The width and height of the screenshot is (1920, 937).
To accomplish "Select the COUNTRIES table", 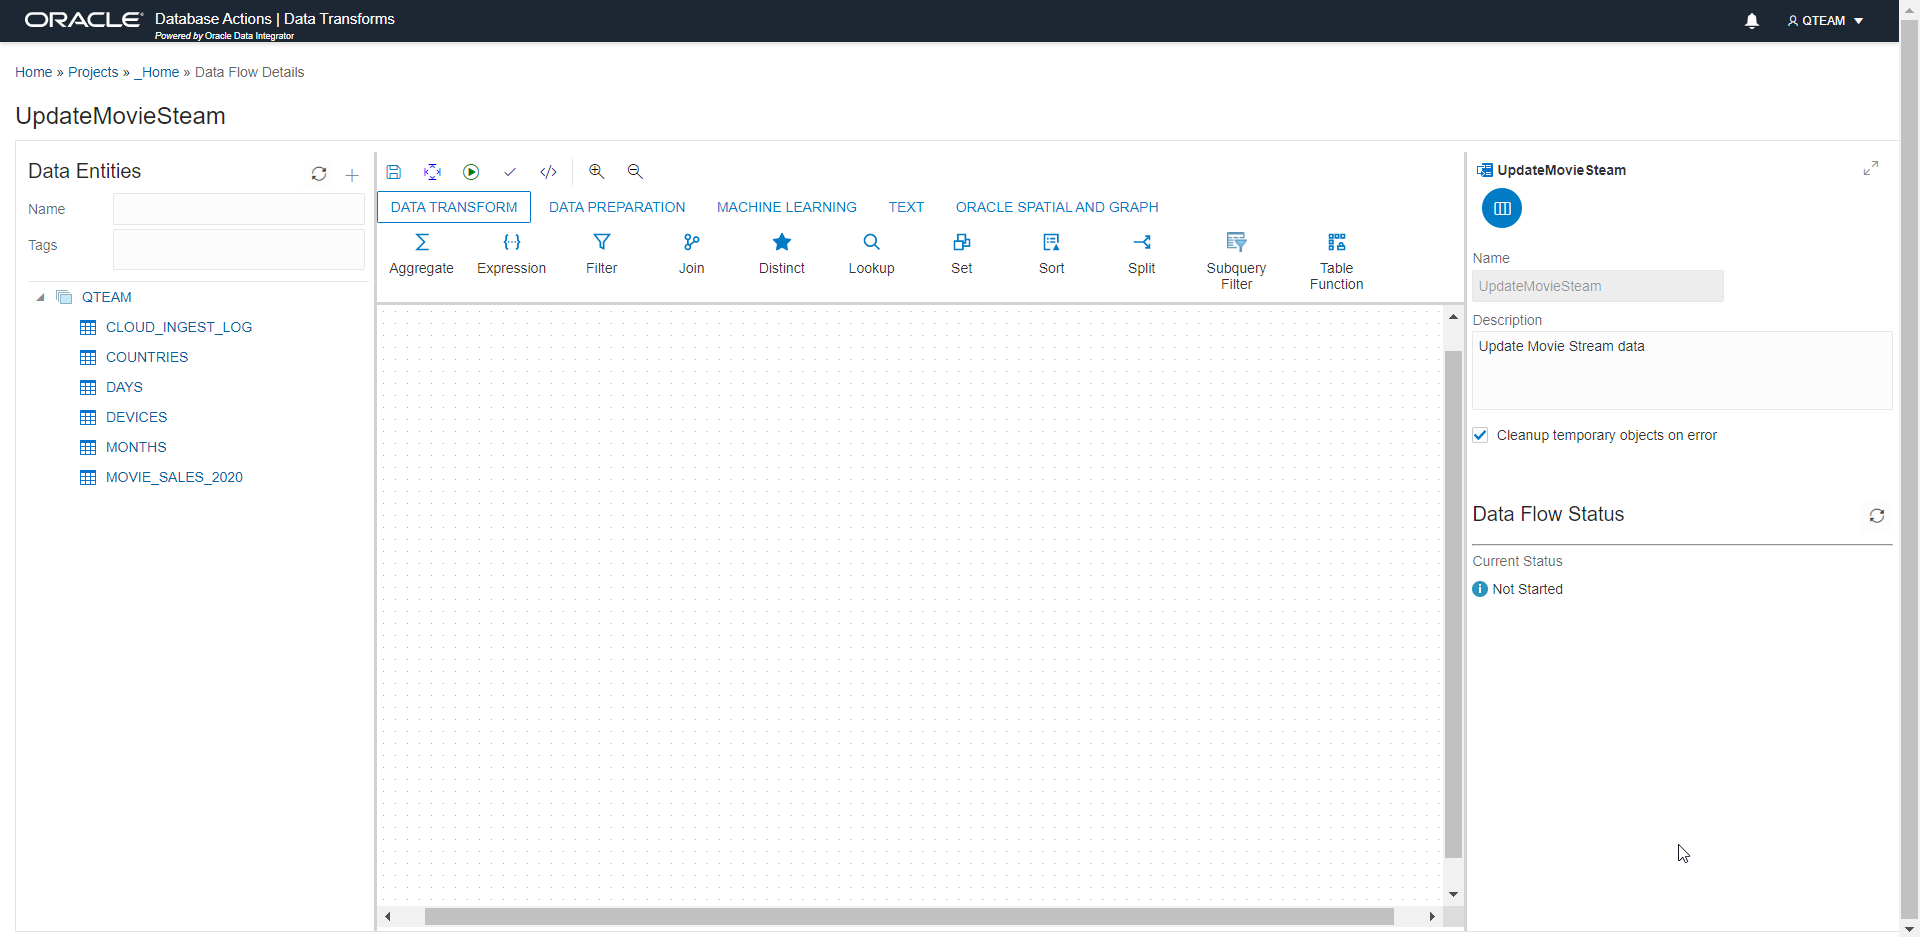I will 147,357.
